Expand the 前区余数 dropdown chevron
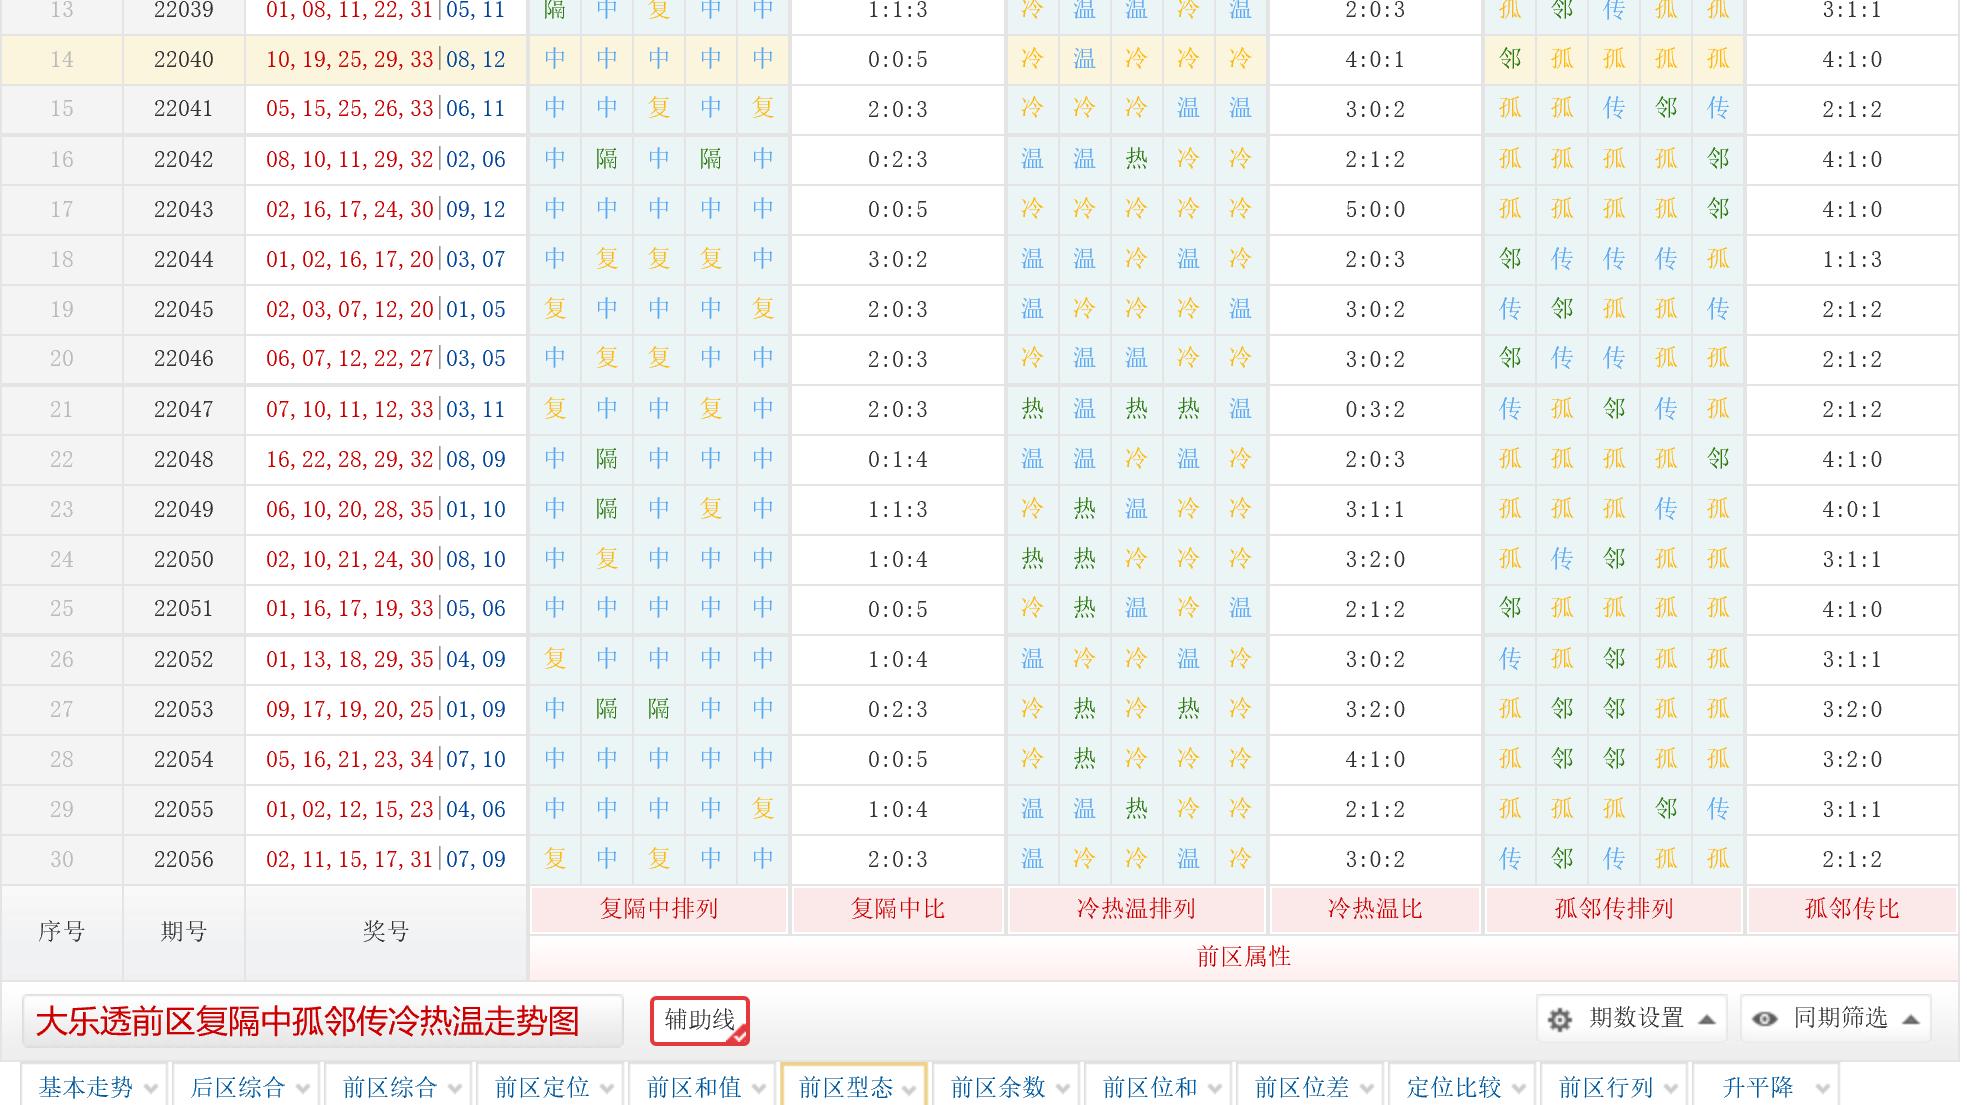The width and height of the screenshot is (1967, 1105). point(1063,1089)
